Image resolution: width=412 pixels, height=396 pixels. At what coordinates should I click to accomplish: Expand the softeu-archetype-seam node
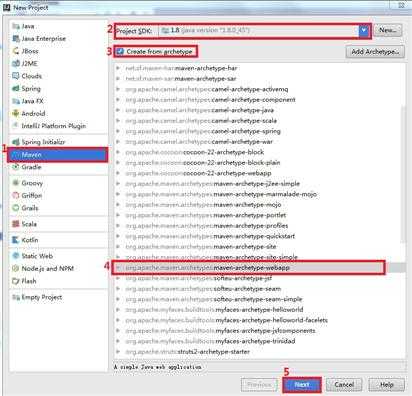[118, 288]
